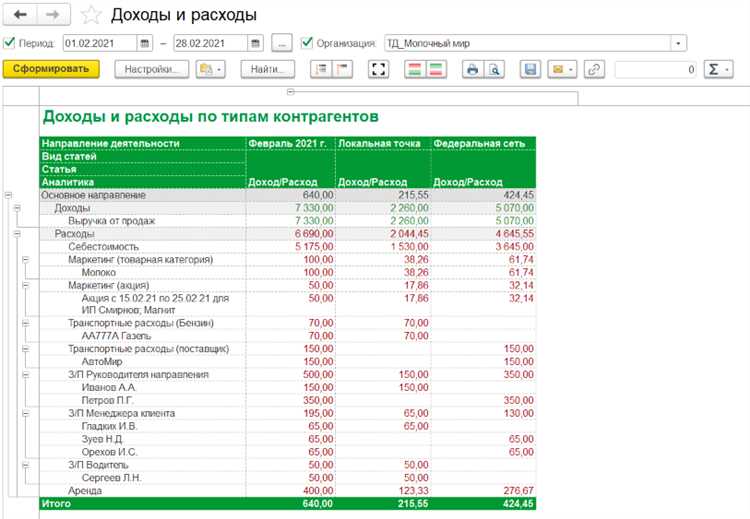Click the ellipsis period selection button
Image resolution: width=750 pixels, height=519 pixels.
282,44
